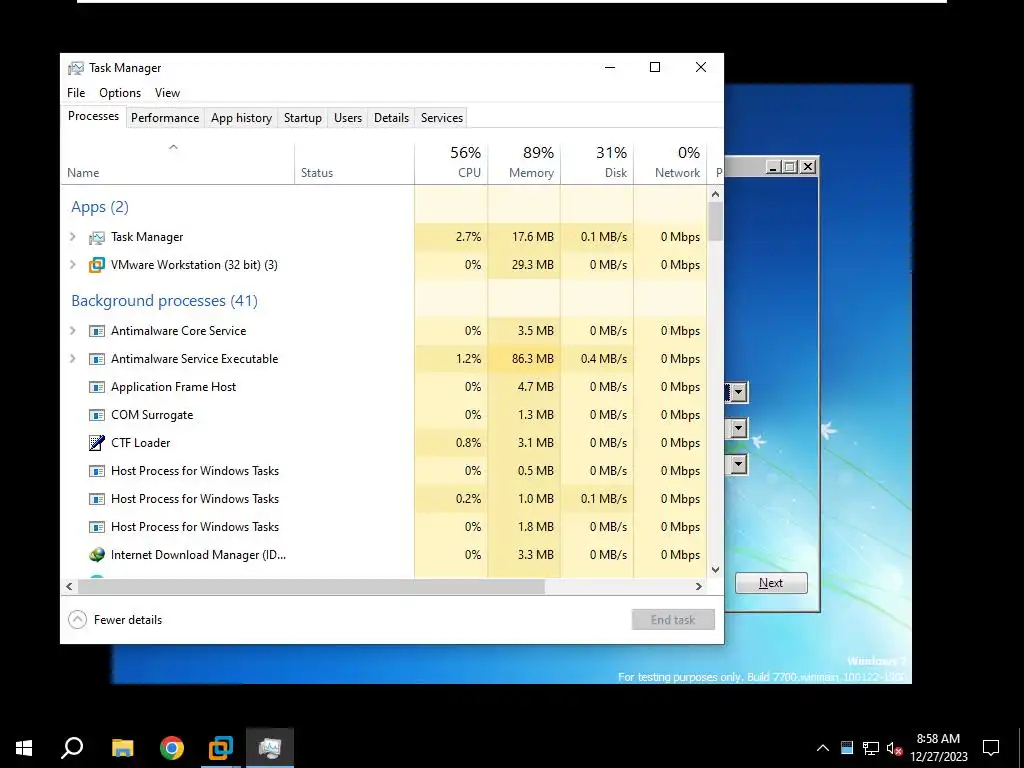Click the scroll down arrow of process list
Image resolution: width=1024 pixels, height=768 pixels.
point(715,569)
